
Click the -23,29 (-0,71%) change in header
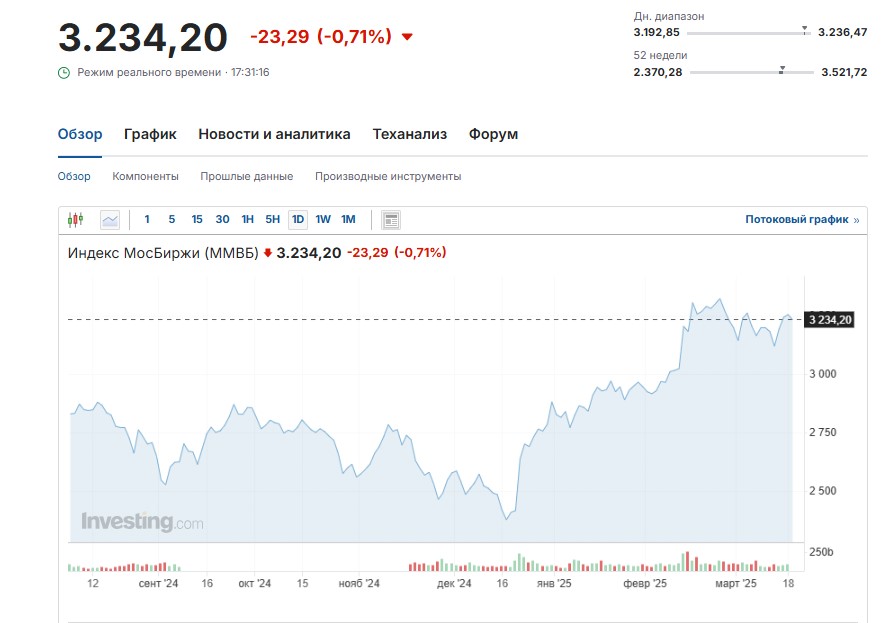point(321,37)
